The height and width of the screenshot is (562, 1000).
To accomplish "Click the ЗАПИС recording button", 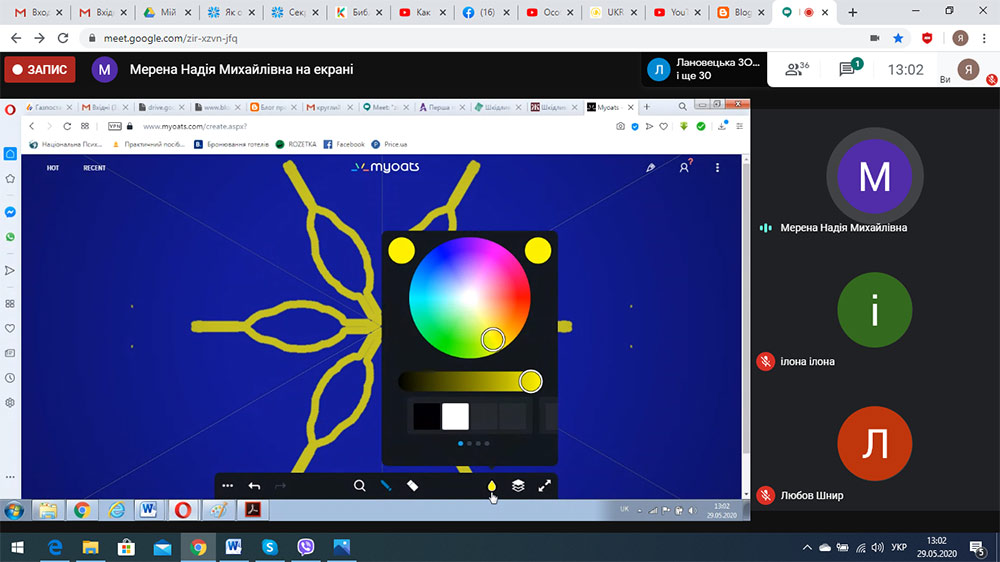I will [40, 70].
